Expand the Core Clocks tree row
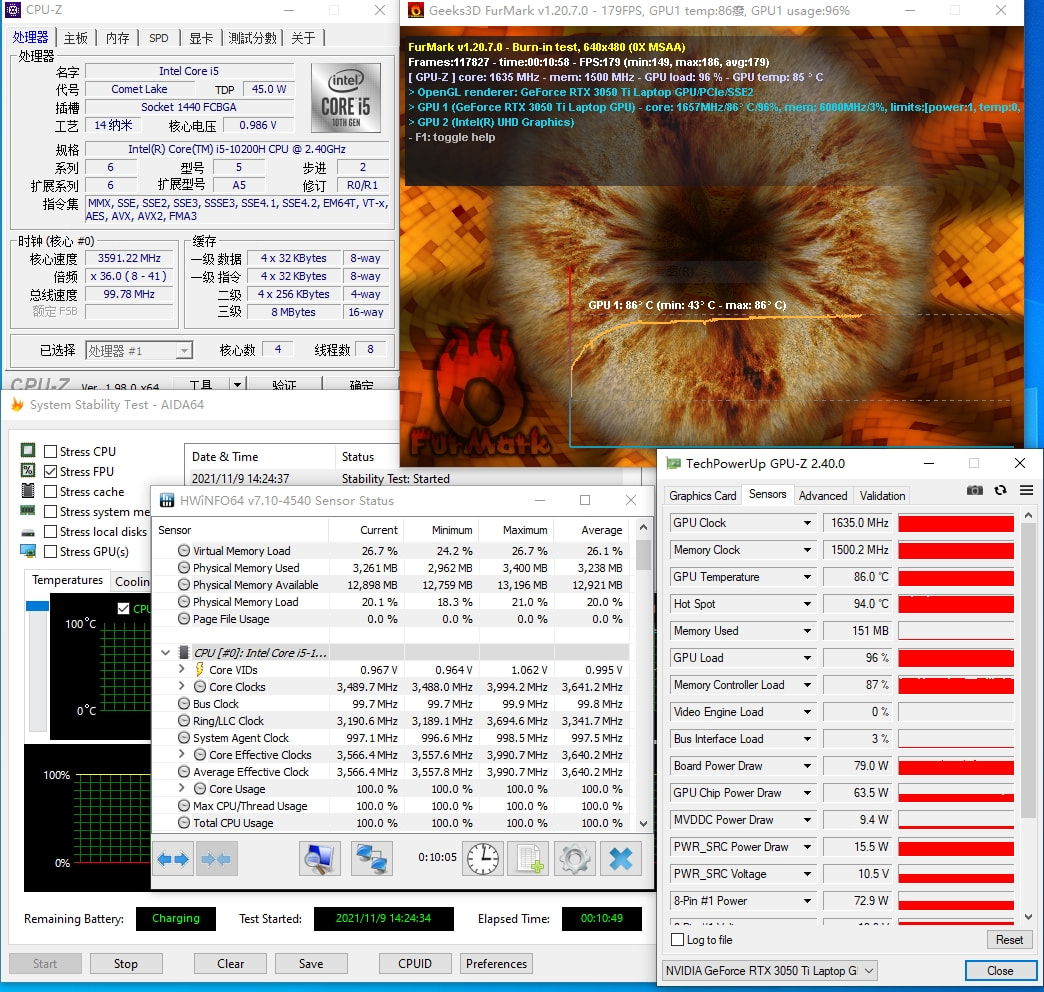The image size is (1044, 992). [181, 687]
